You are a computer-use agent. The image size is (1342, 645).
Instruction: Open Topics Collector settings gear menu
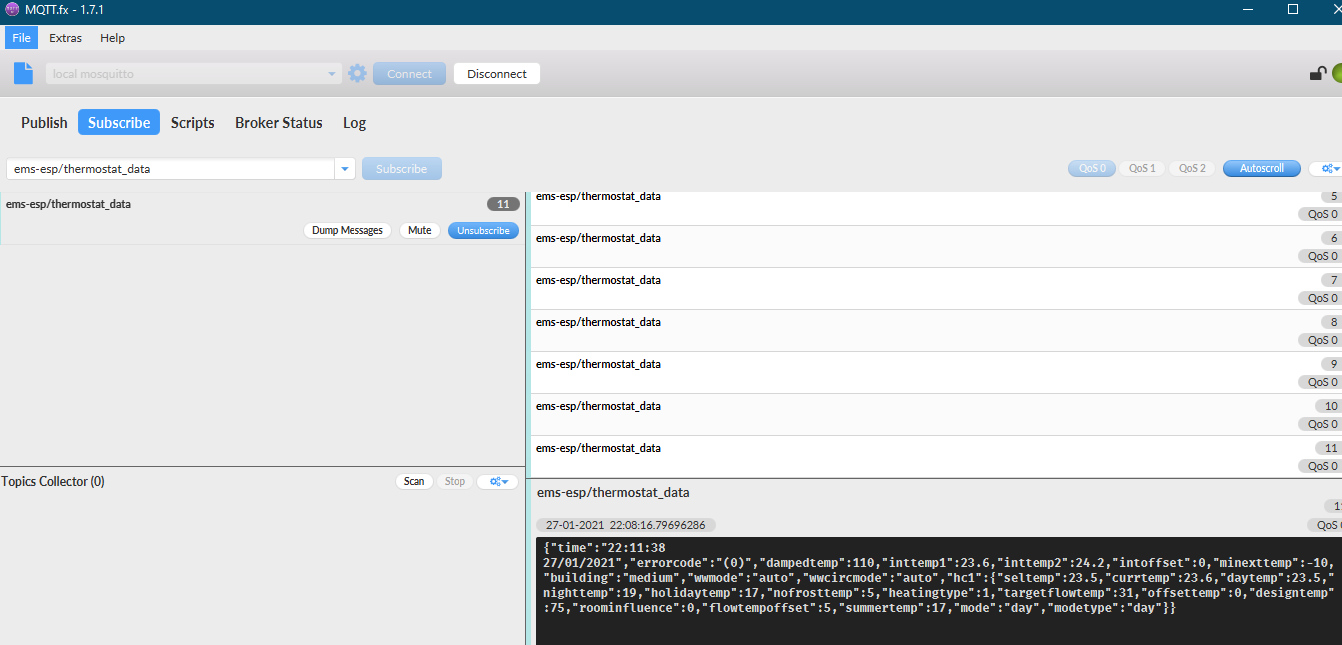(498, 481)
